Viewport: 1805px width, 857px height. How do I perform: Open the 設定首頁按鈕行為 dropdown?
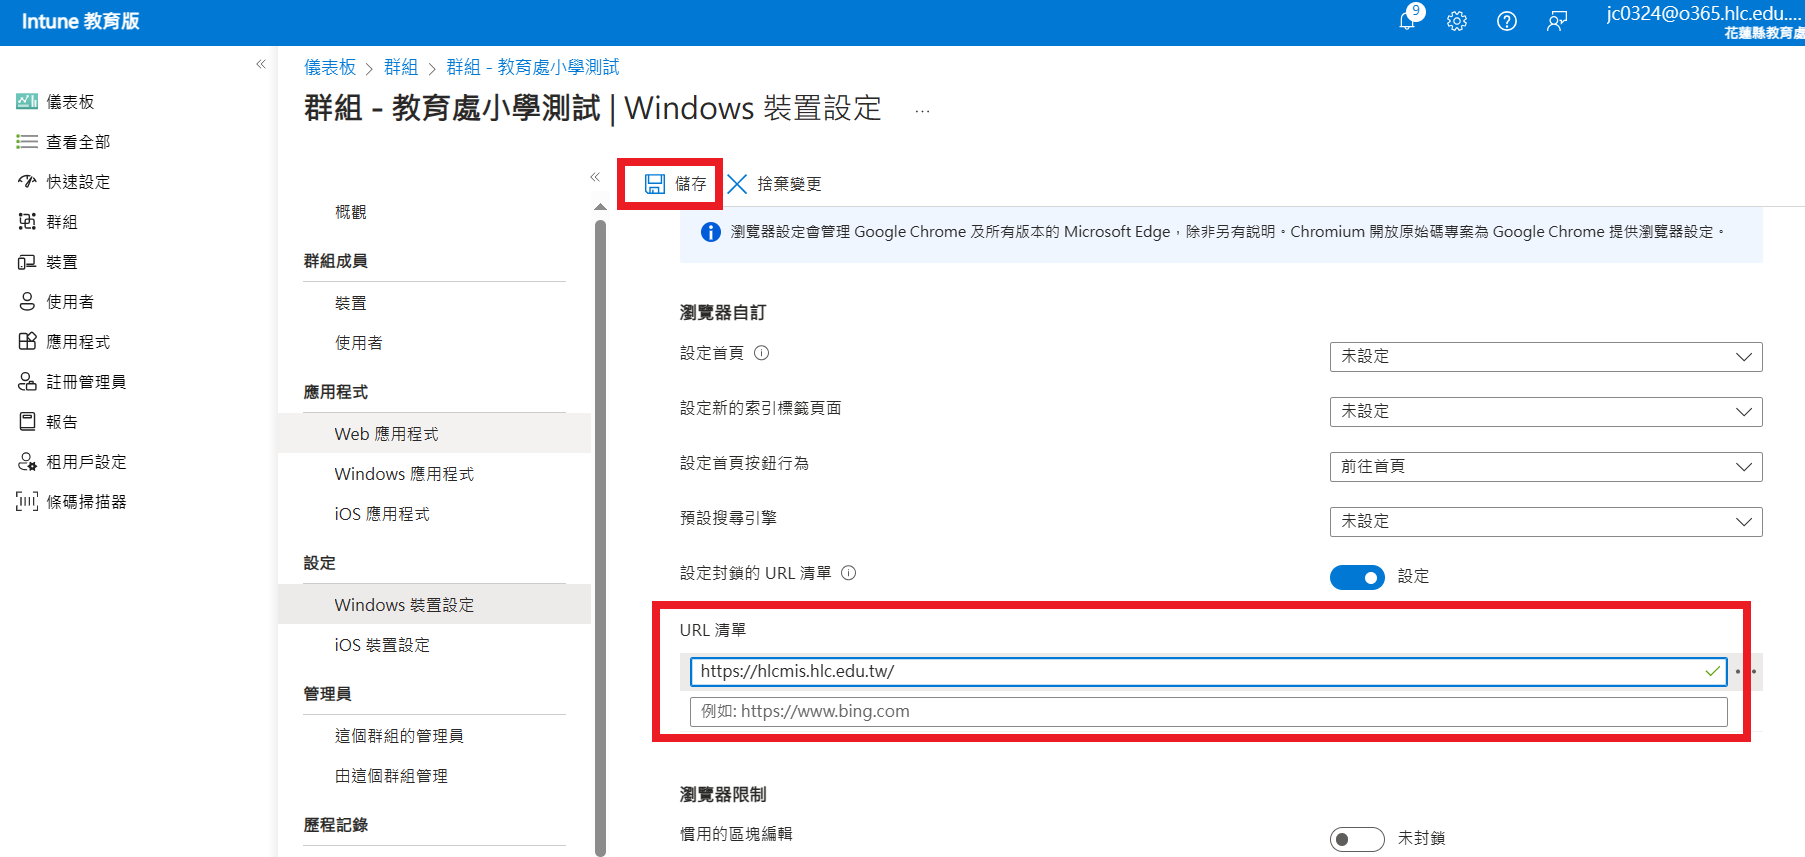(1545, 467)
